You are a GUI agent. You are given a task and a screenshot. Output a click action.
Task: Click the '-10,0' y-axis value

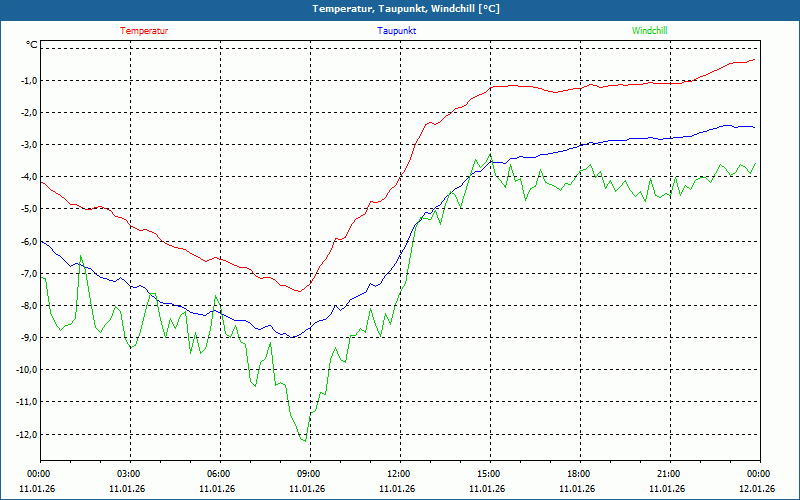(27, 369)
